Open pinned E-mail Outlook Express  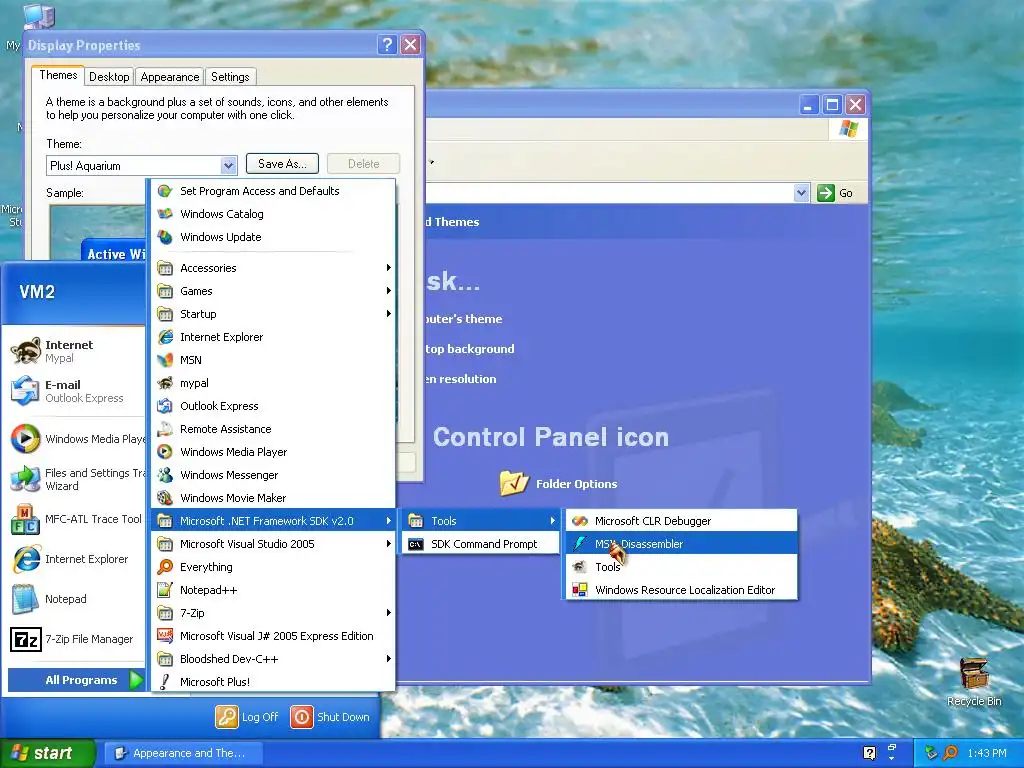coord(73,391)
